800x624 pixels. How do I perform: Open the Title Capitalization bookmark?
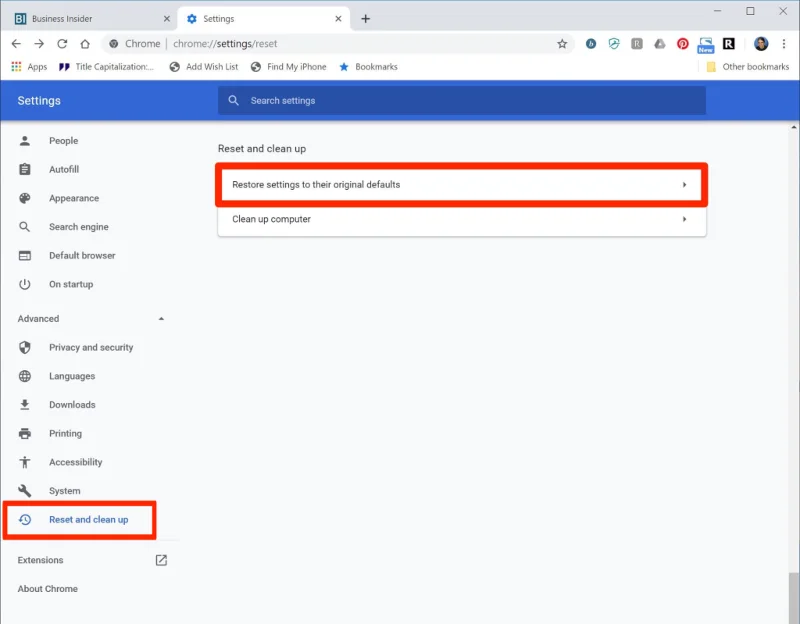coord(106,67)
